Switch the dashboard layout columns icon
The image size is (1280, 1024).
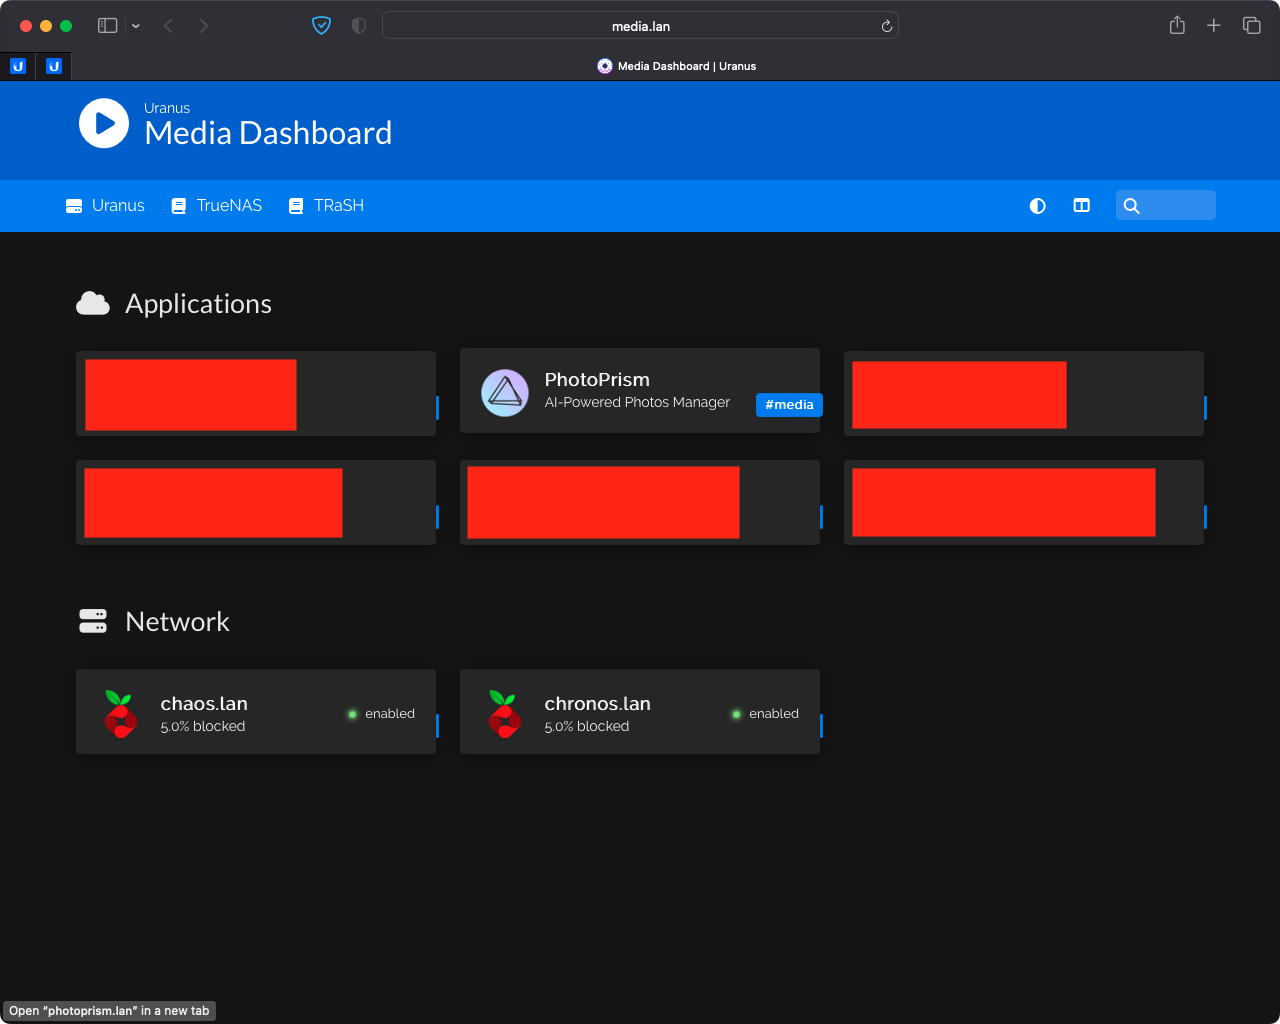1082,206
